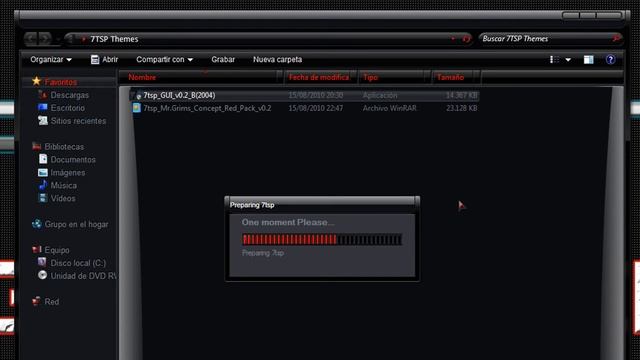Select the Bibliotecas library icon

pos(36,146)
